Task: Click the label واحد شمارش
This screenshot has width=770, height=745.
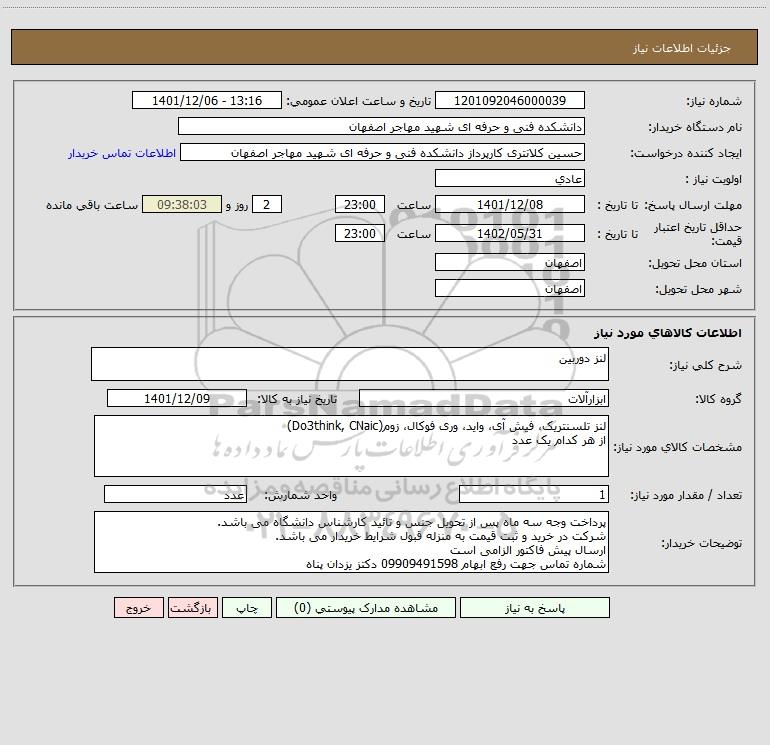Action: pos(301,496)
